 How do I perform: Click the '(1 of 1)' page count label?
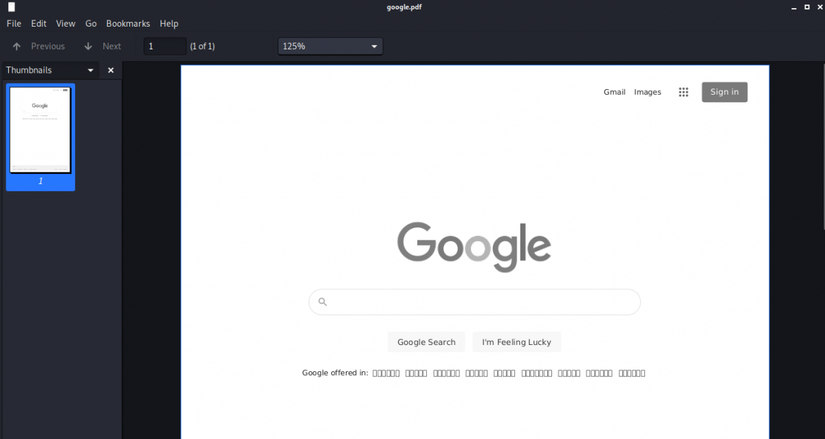(203, 46)
